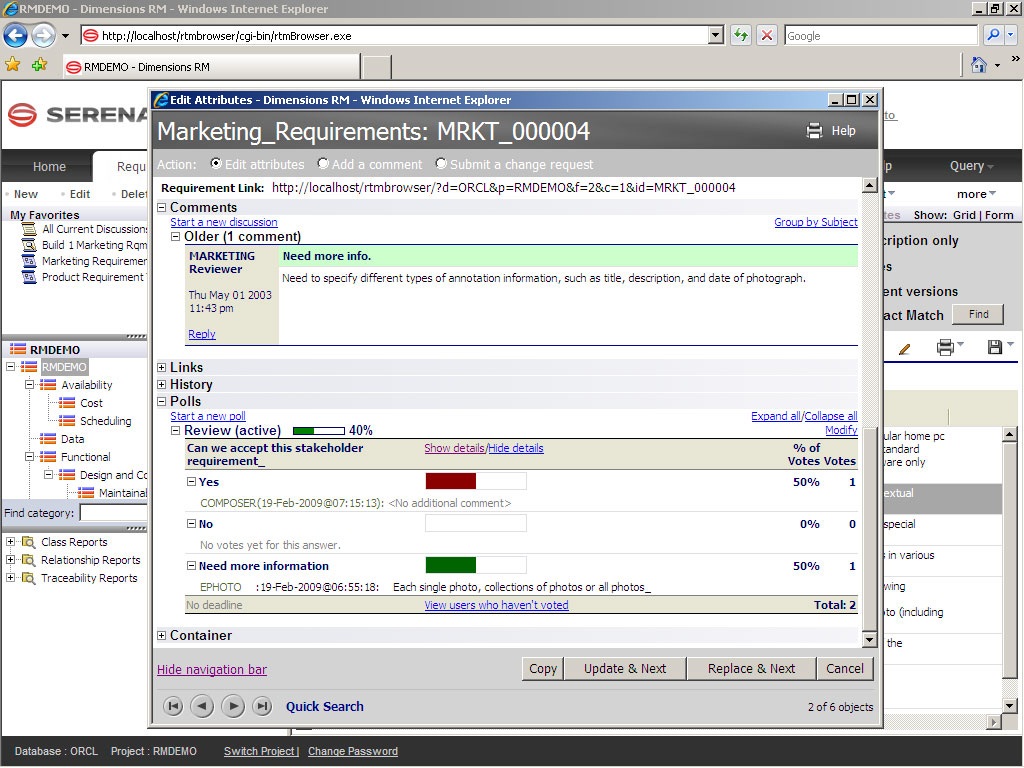Click the Group by Subject link
This screenshot has width=1024, height=768.
tap(816, 222)
